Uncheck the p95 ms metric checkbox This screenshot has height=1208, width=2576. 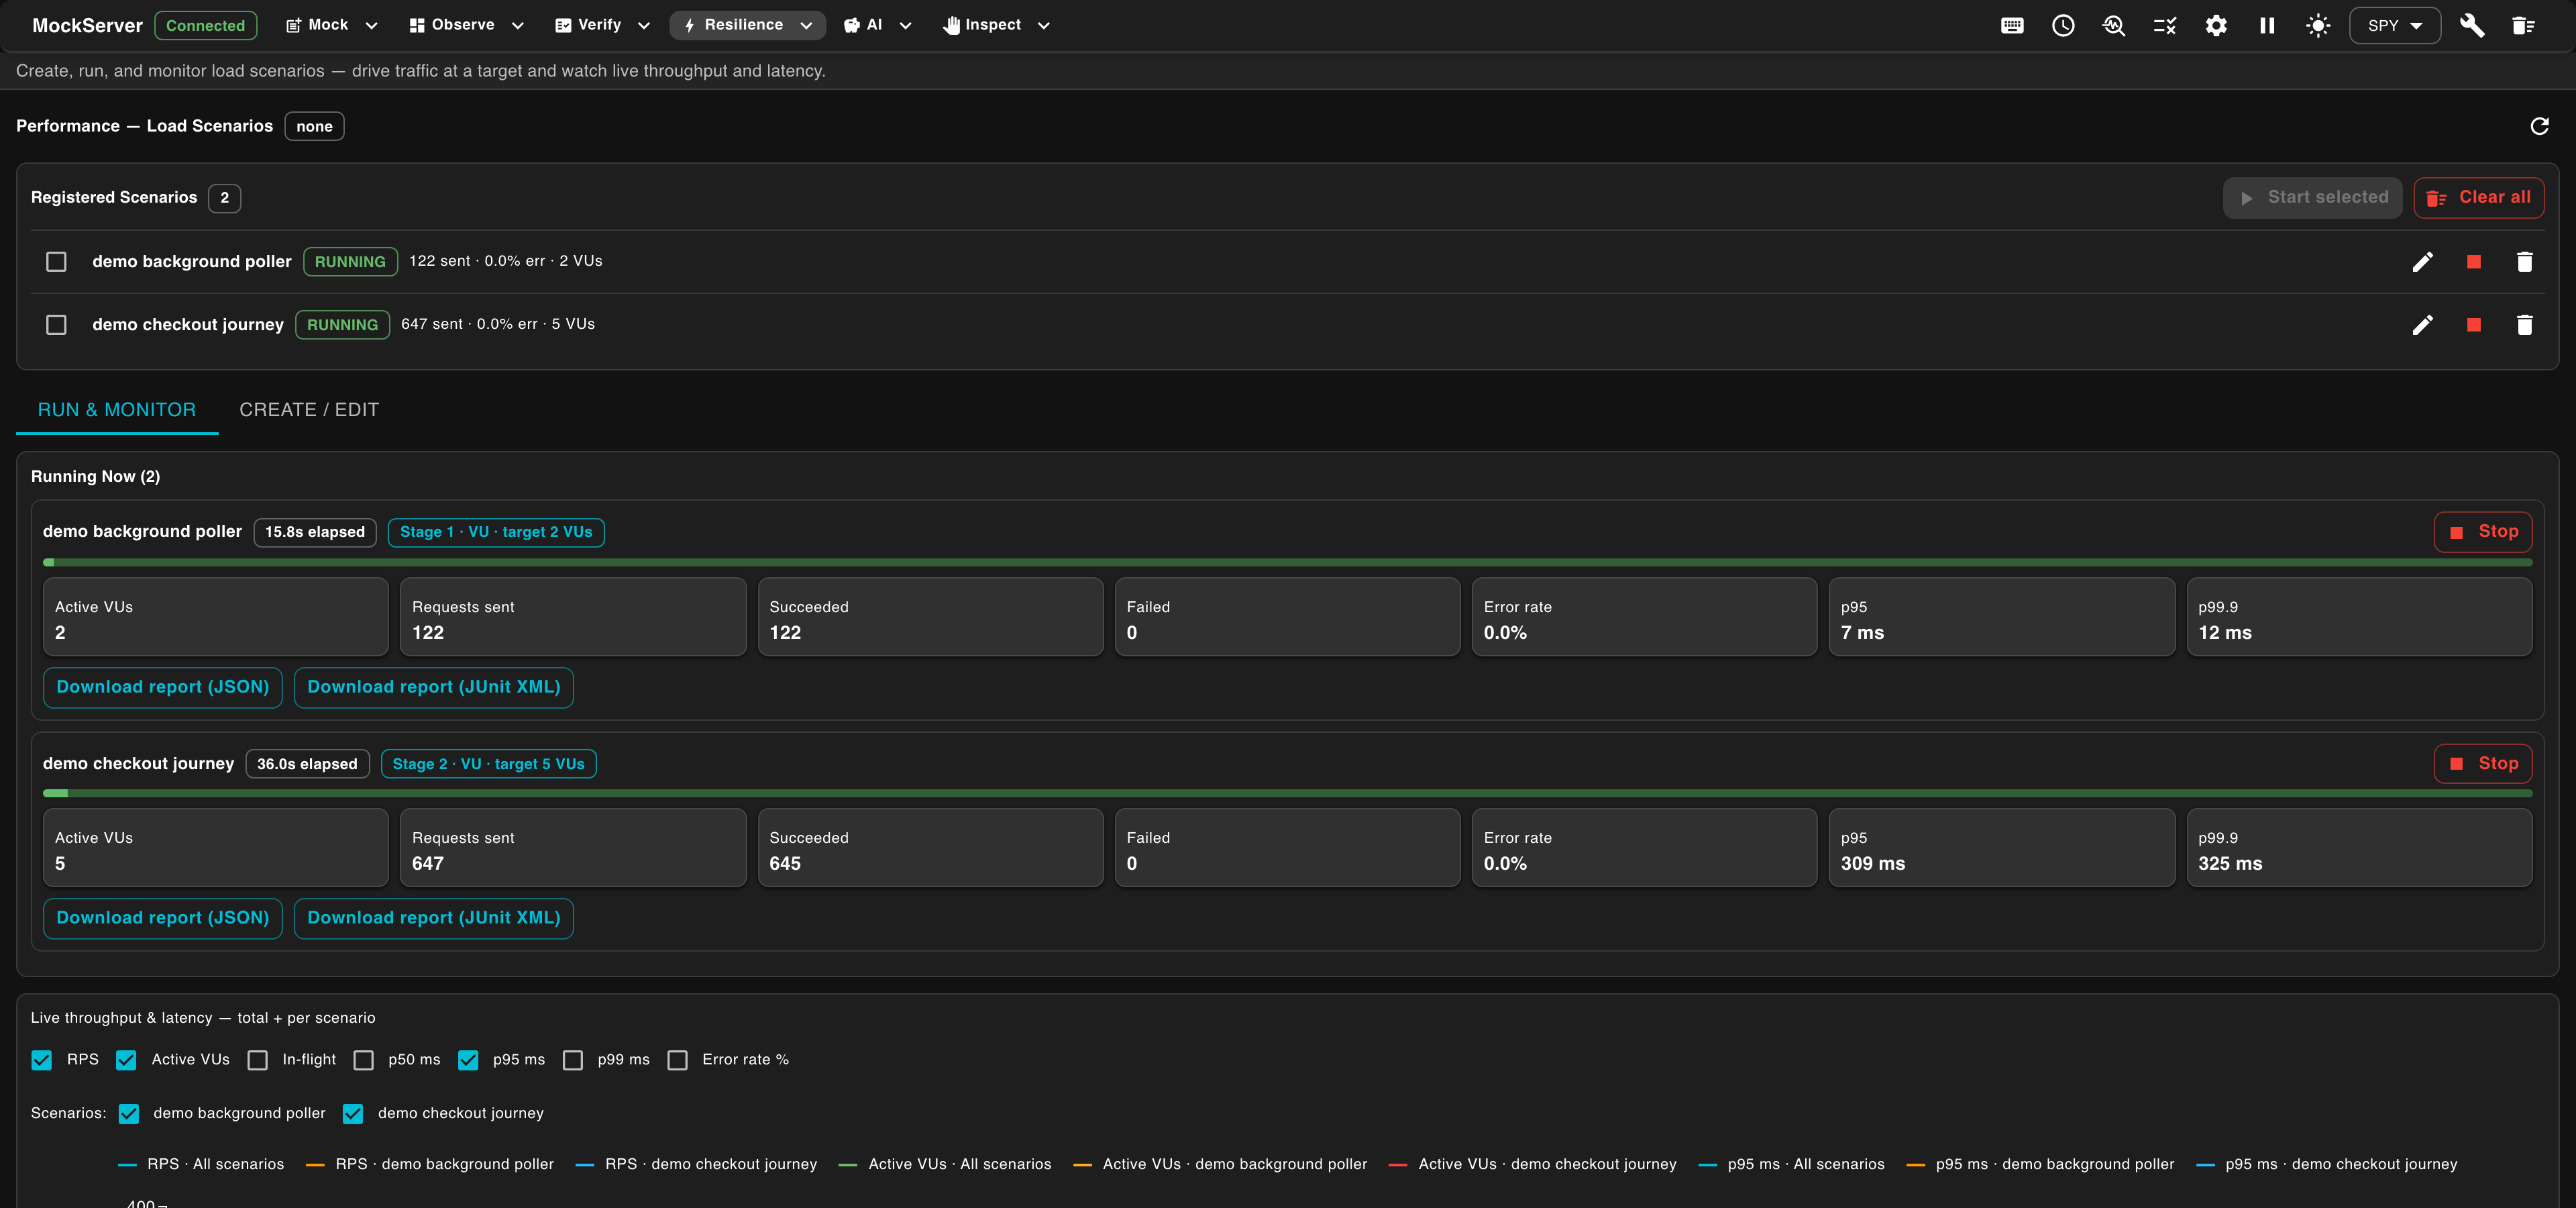tap(468, 1060)
